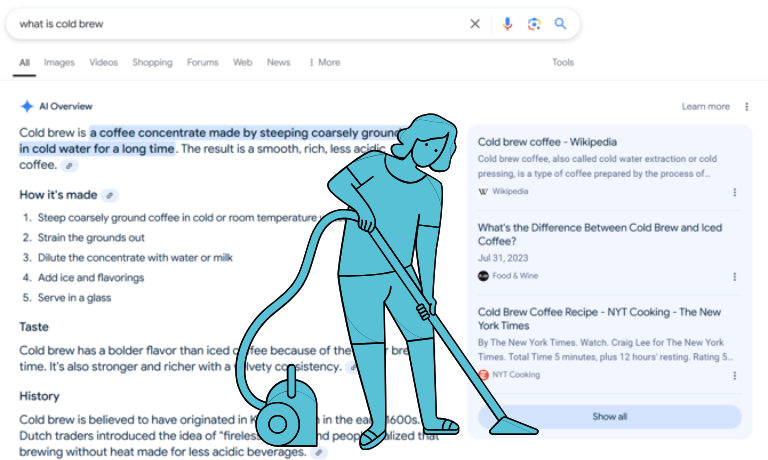Click the NYT Cooking favicon
Image resolution: width=768 pixels, height=460 pixels.
pyautogui.click(x=483, y=375)
